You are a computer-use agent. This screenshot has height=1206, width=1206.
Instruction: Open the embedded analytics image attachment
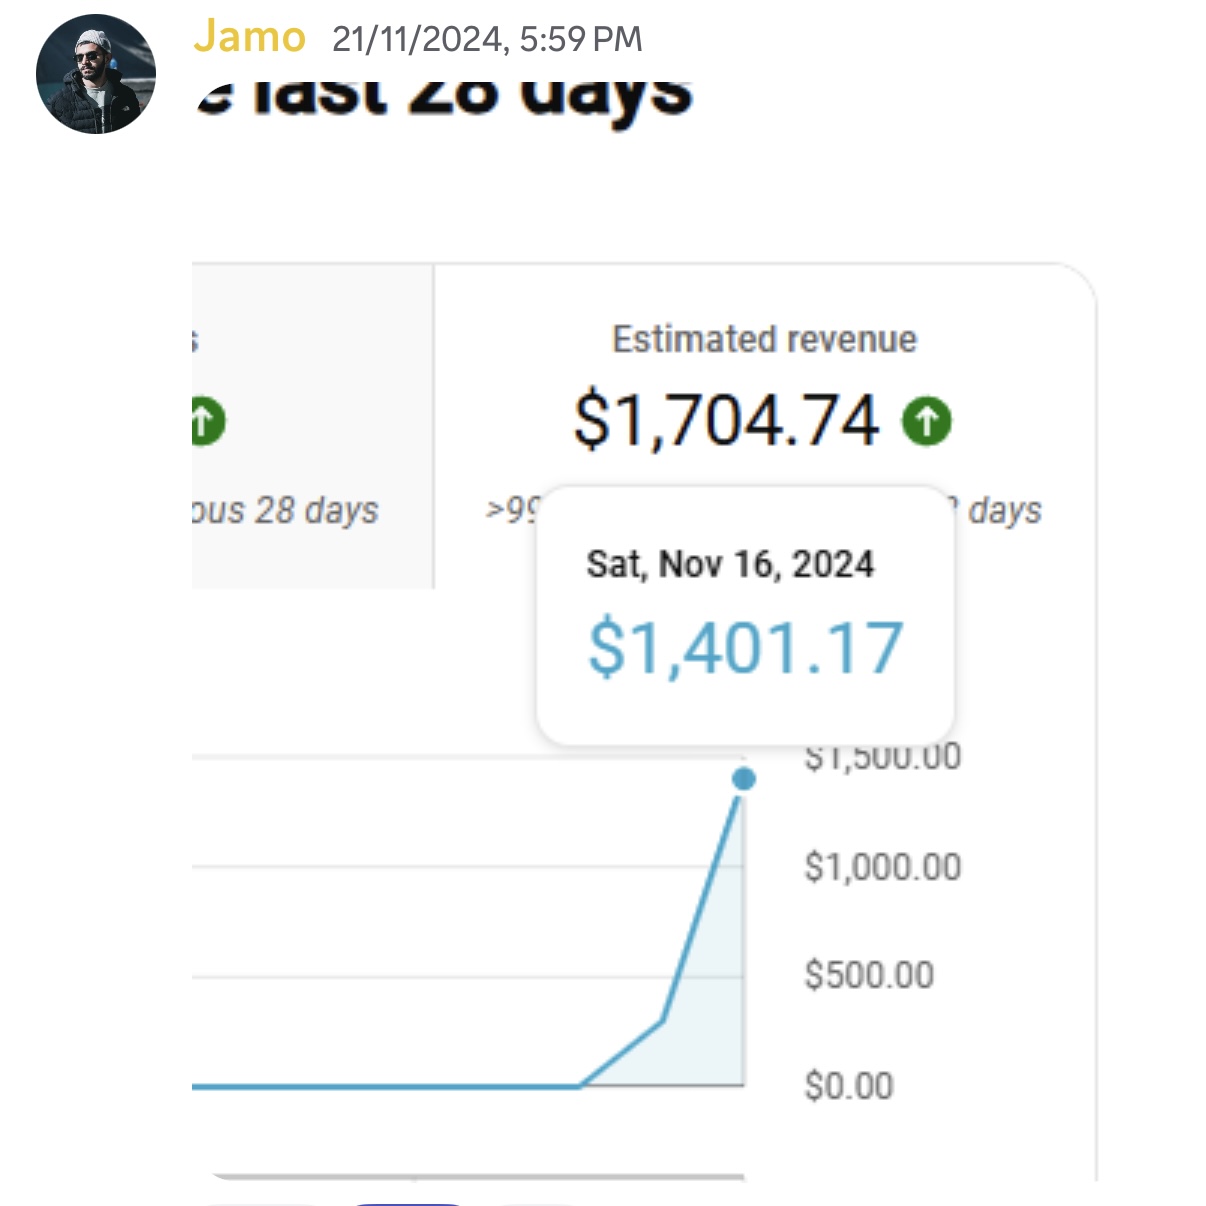pos(645,640)
